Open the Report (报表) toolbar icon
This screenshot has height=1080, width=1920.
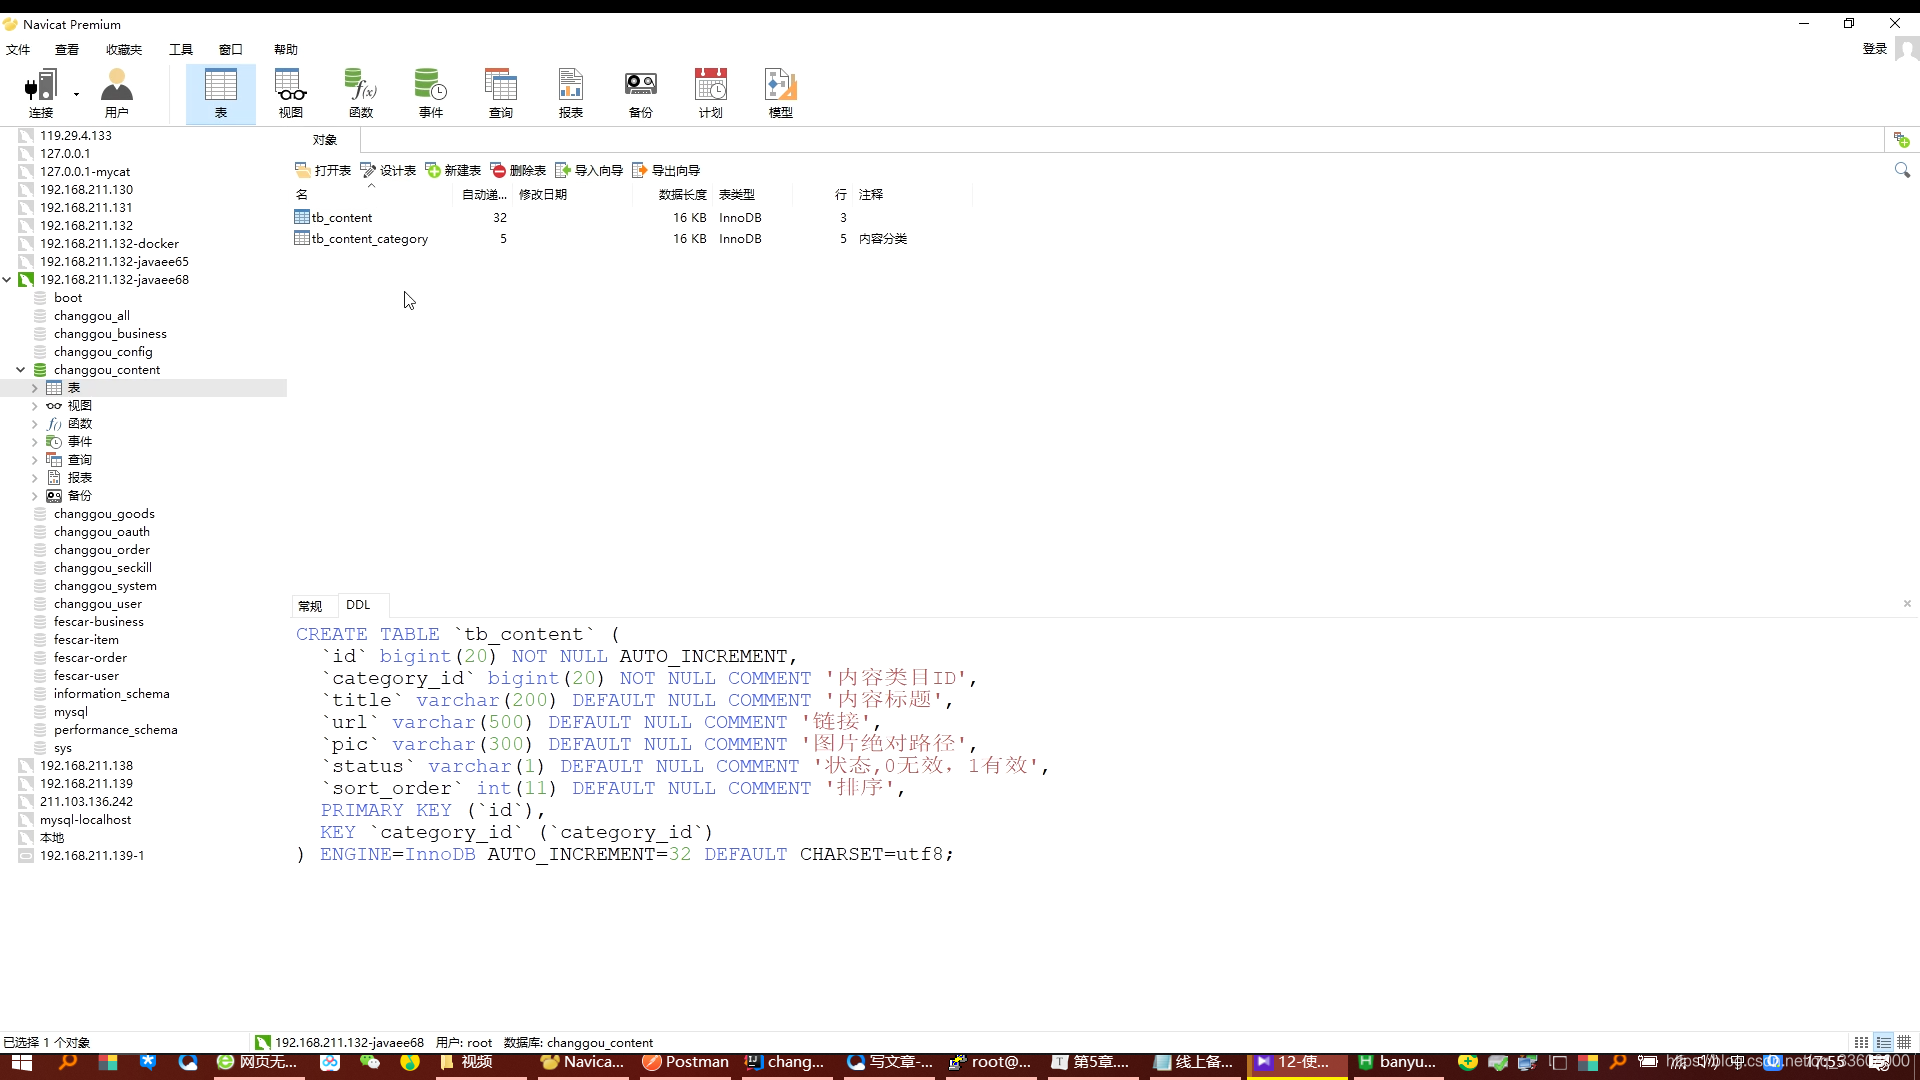point(571,94)
